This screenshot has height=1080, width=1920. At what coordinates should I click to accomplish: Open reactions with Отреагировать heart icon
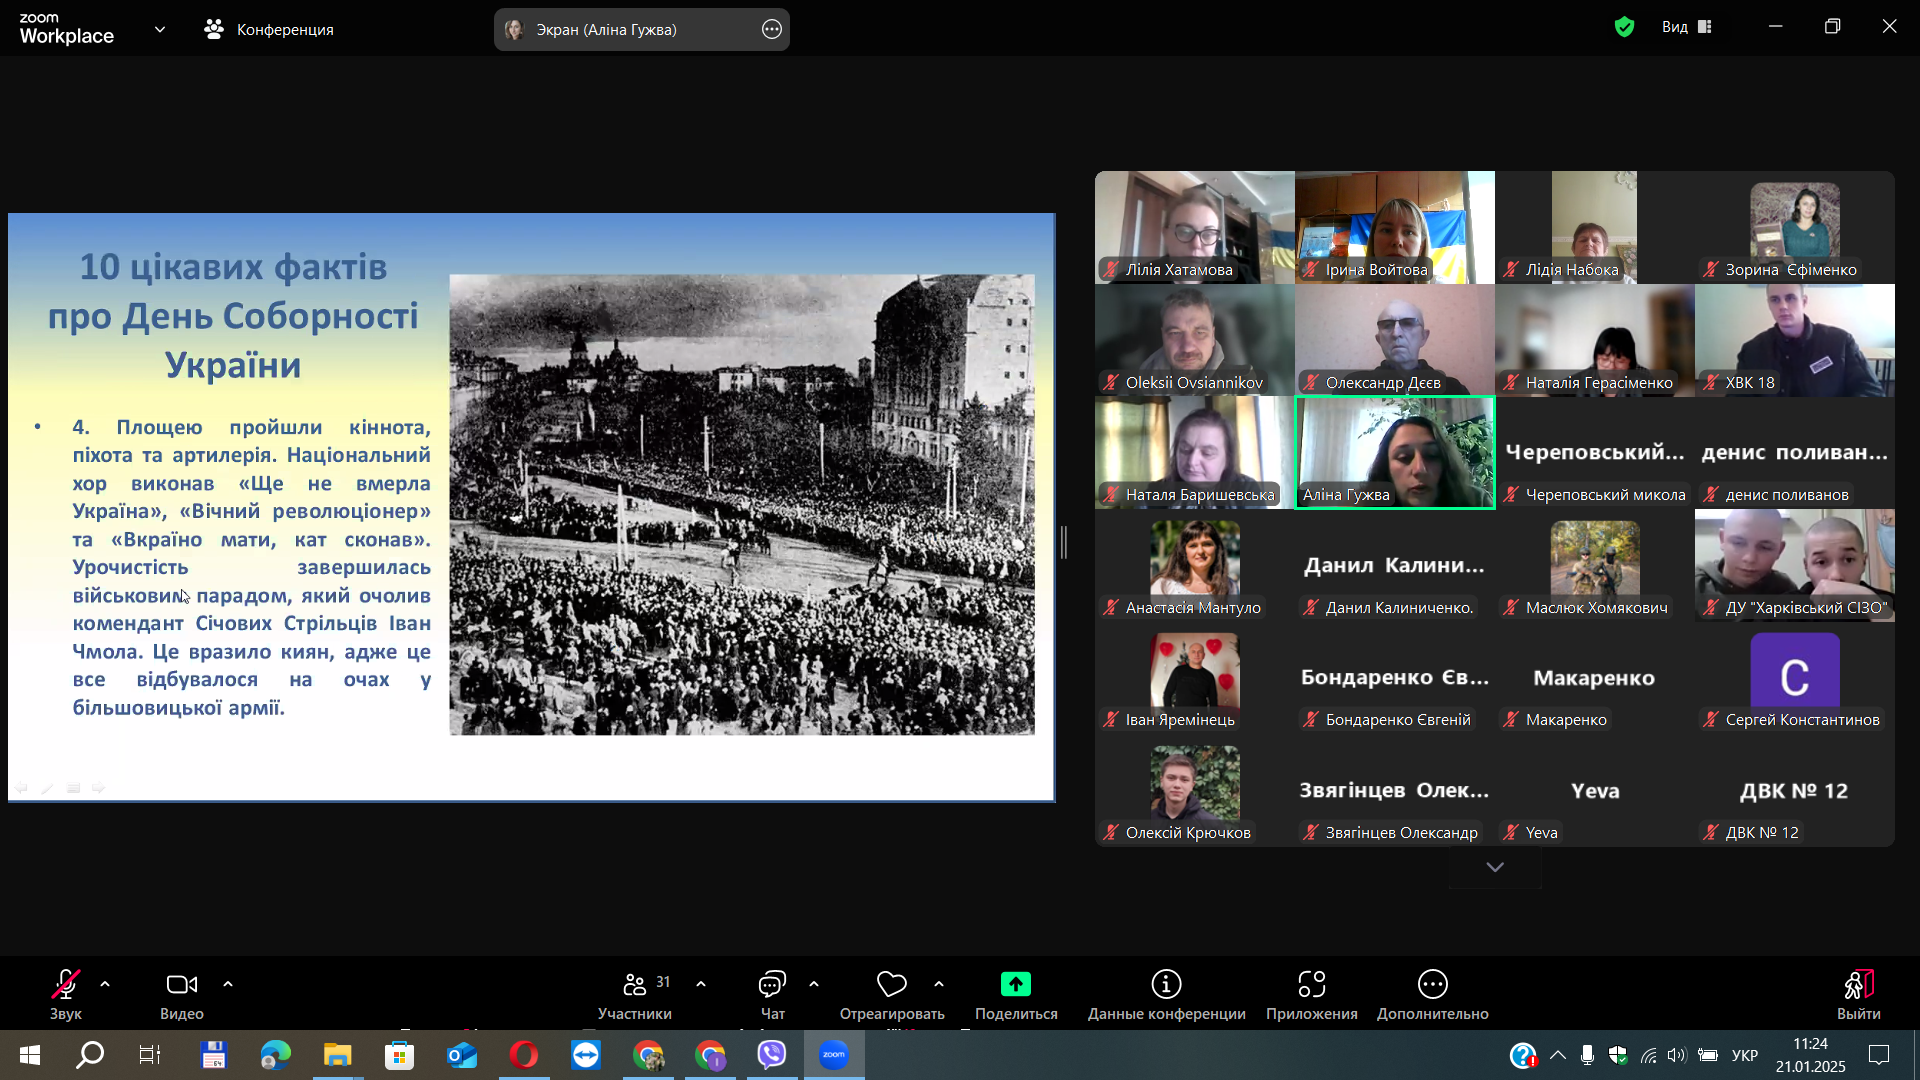pyautogui.click(x=892, y=995)
